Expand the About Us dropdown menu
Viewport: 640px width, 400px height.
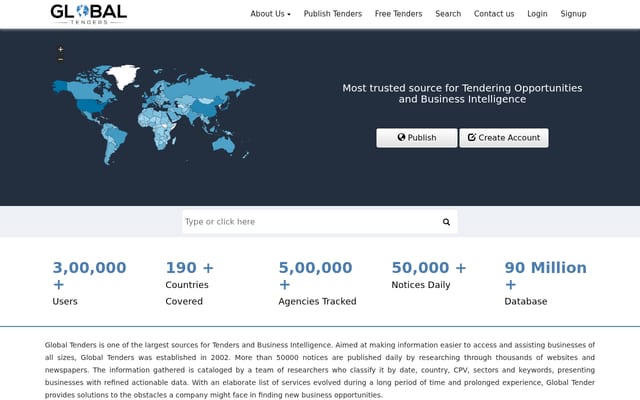270,14
